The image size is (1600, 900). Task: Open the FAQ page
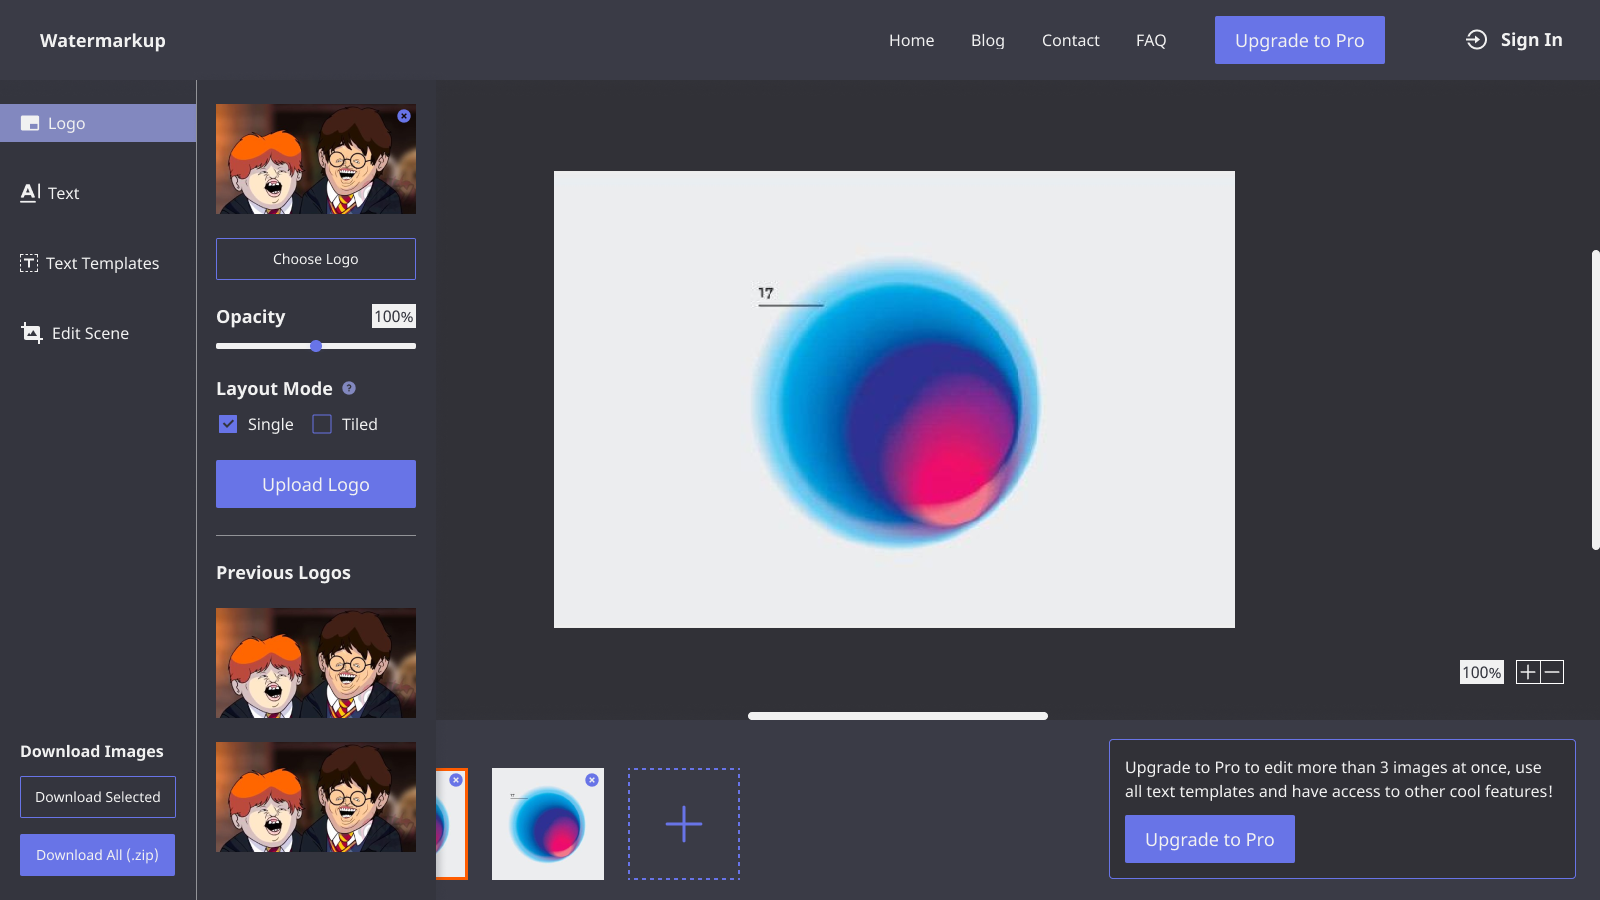[x=1150, y=40]
